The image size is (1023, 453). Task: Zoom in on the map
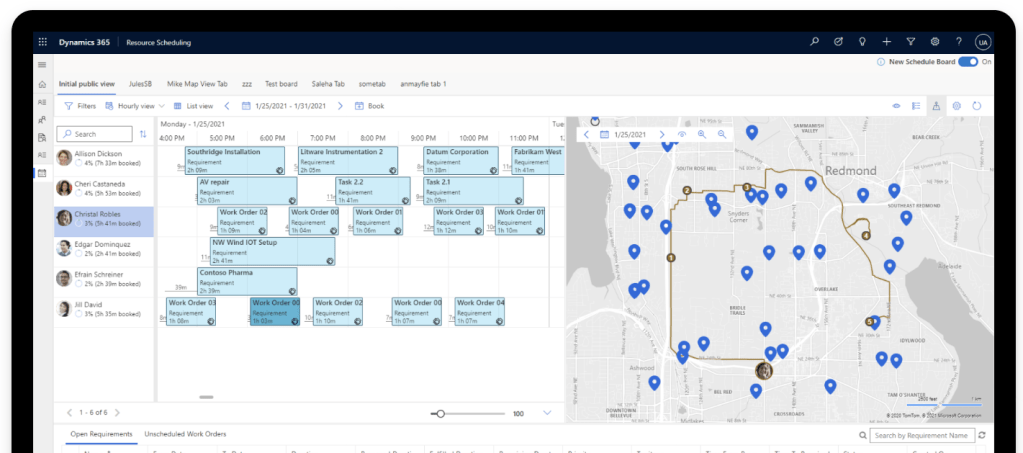point(702,134)
